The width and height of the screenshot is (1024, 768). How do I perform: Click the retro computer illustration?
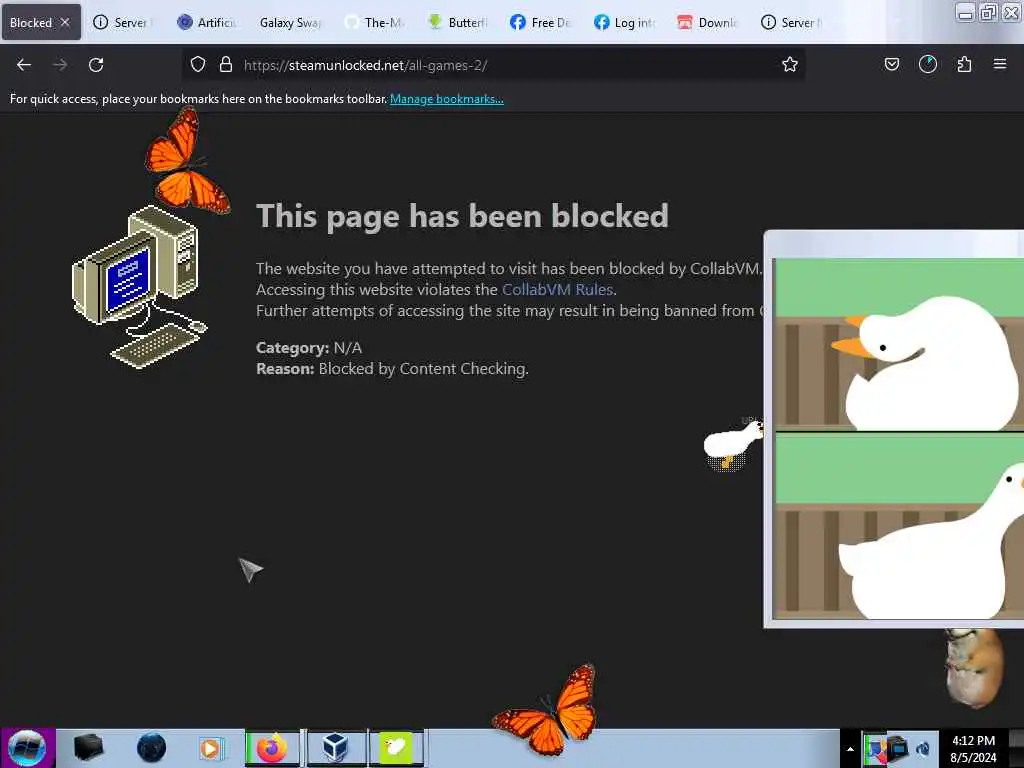[140, 287]
